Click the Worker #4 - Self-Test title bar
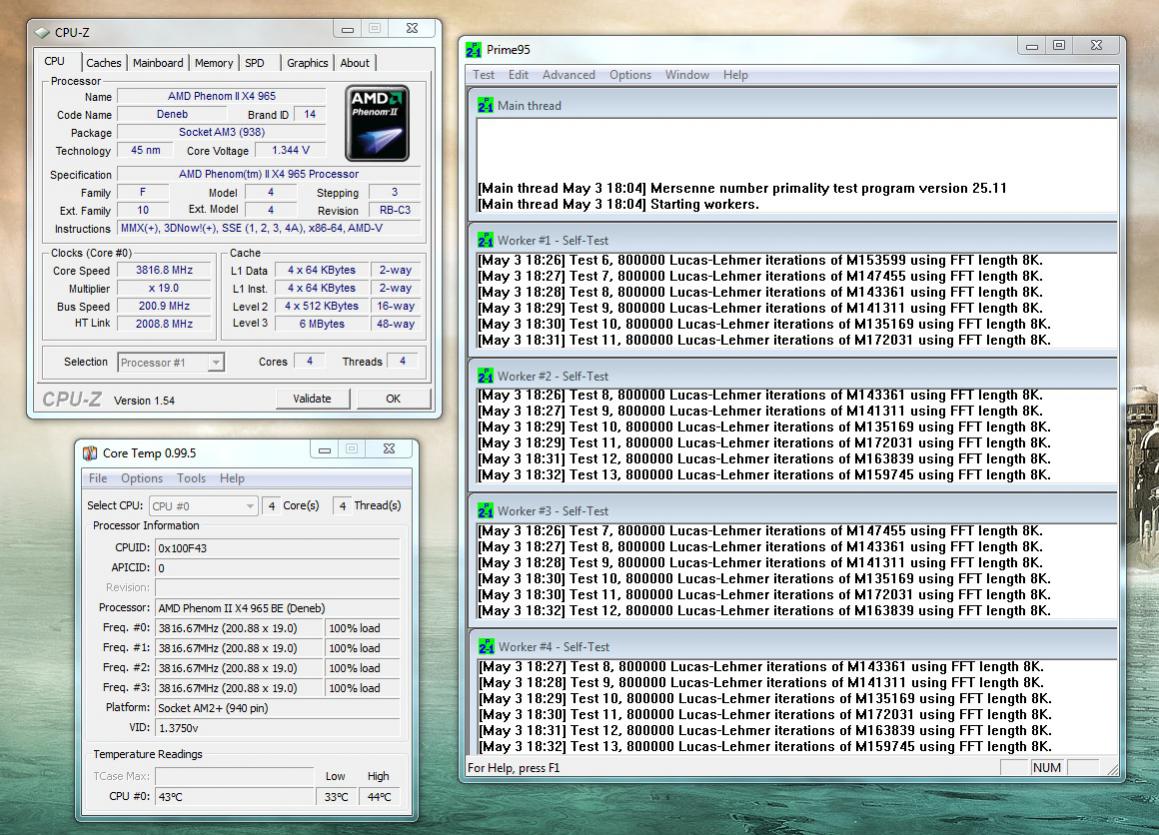Screen dimensions: 1159x835 pos(793,647)
